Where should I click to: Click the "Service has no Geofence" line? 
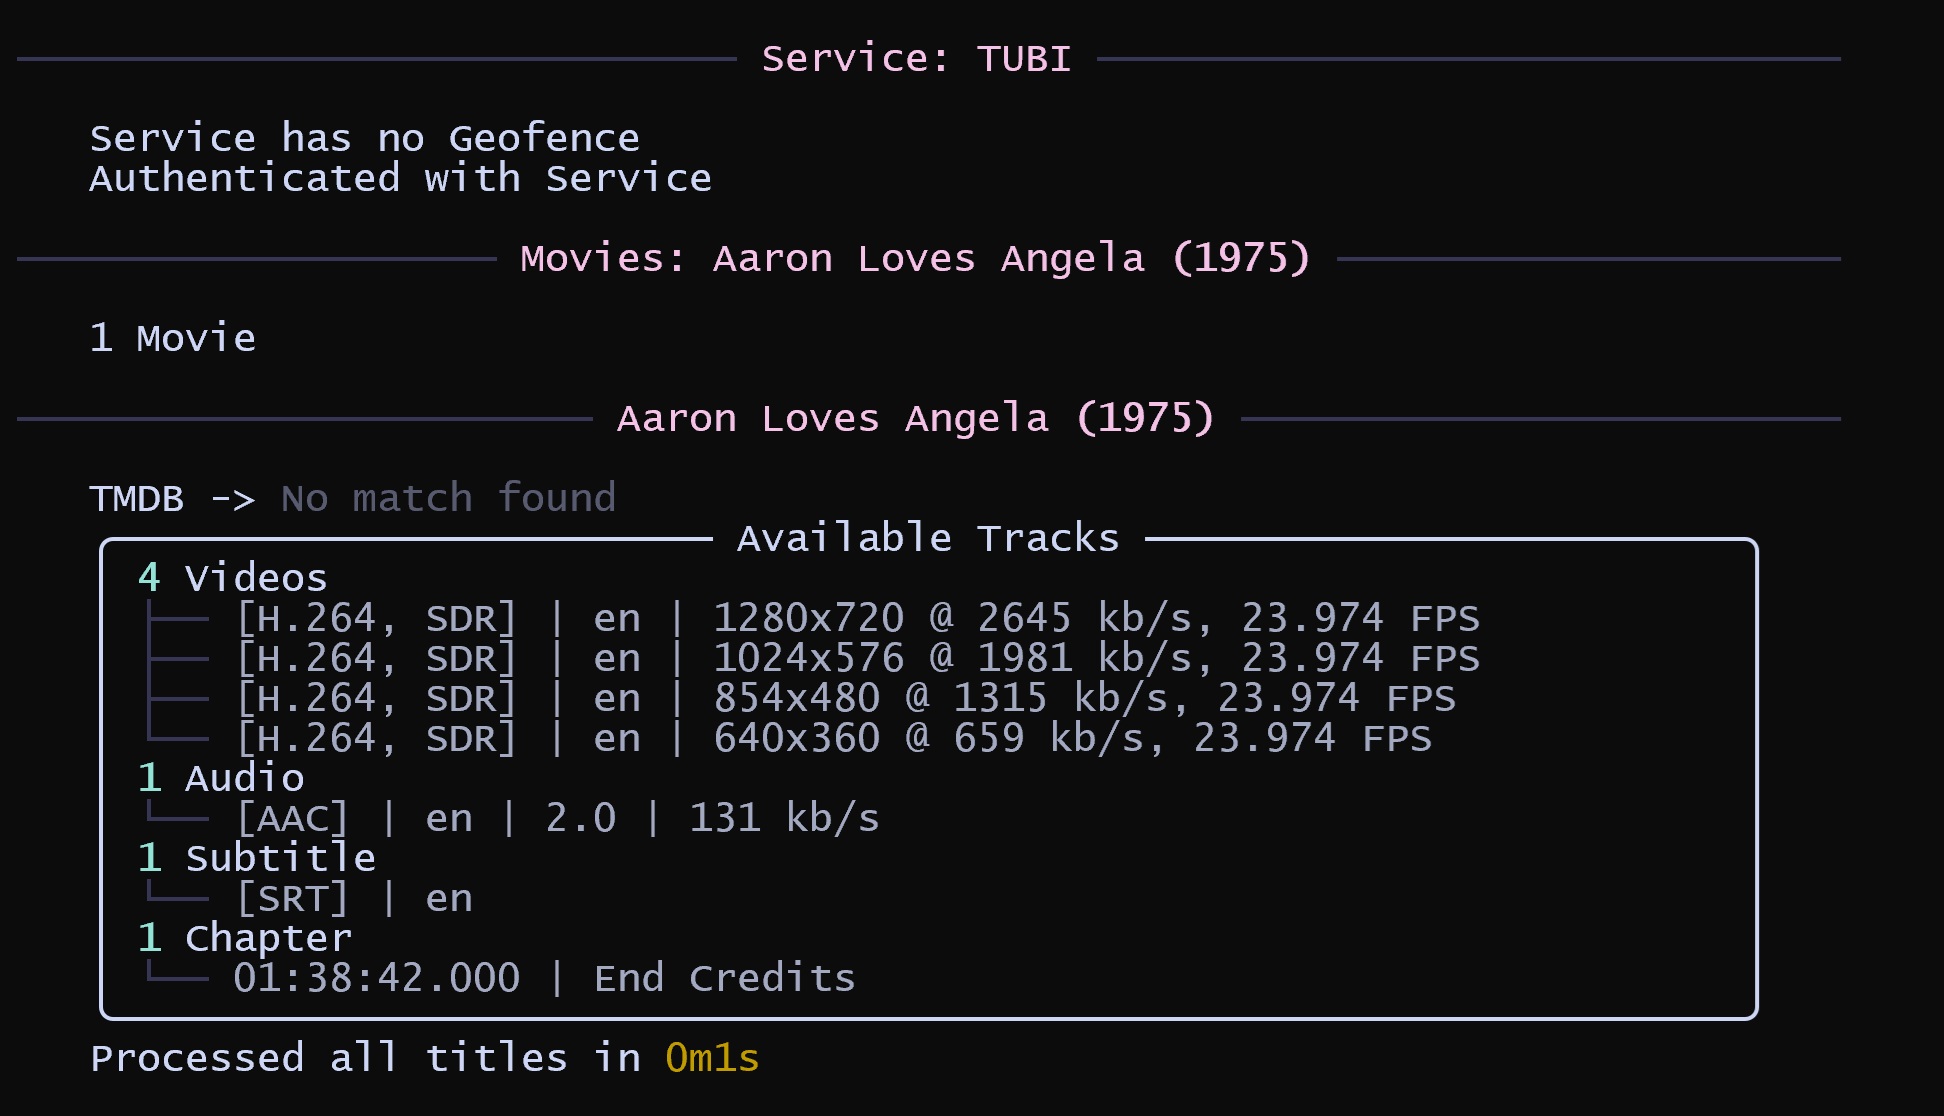[364, 139]
